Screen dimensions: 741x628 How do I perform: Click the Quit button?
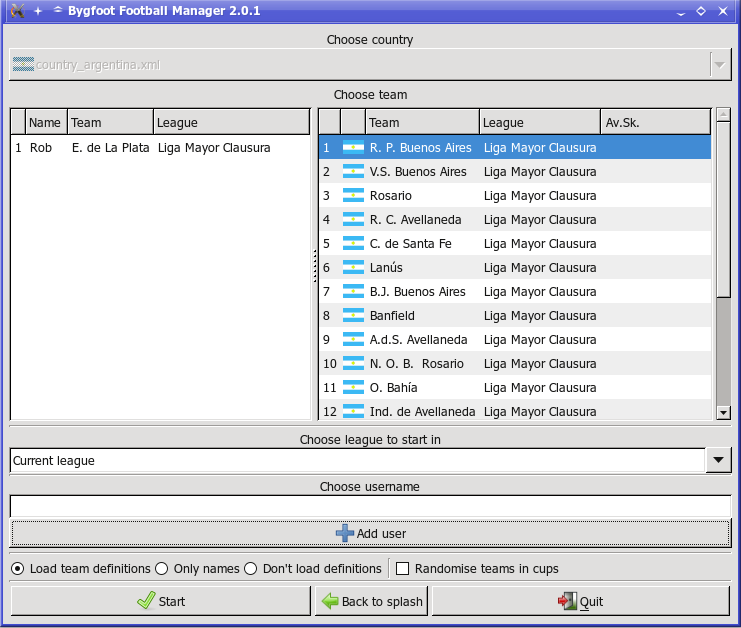(x=581, y=601)
